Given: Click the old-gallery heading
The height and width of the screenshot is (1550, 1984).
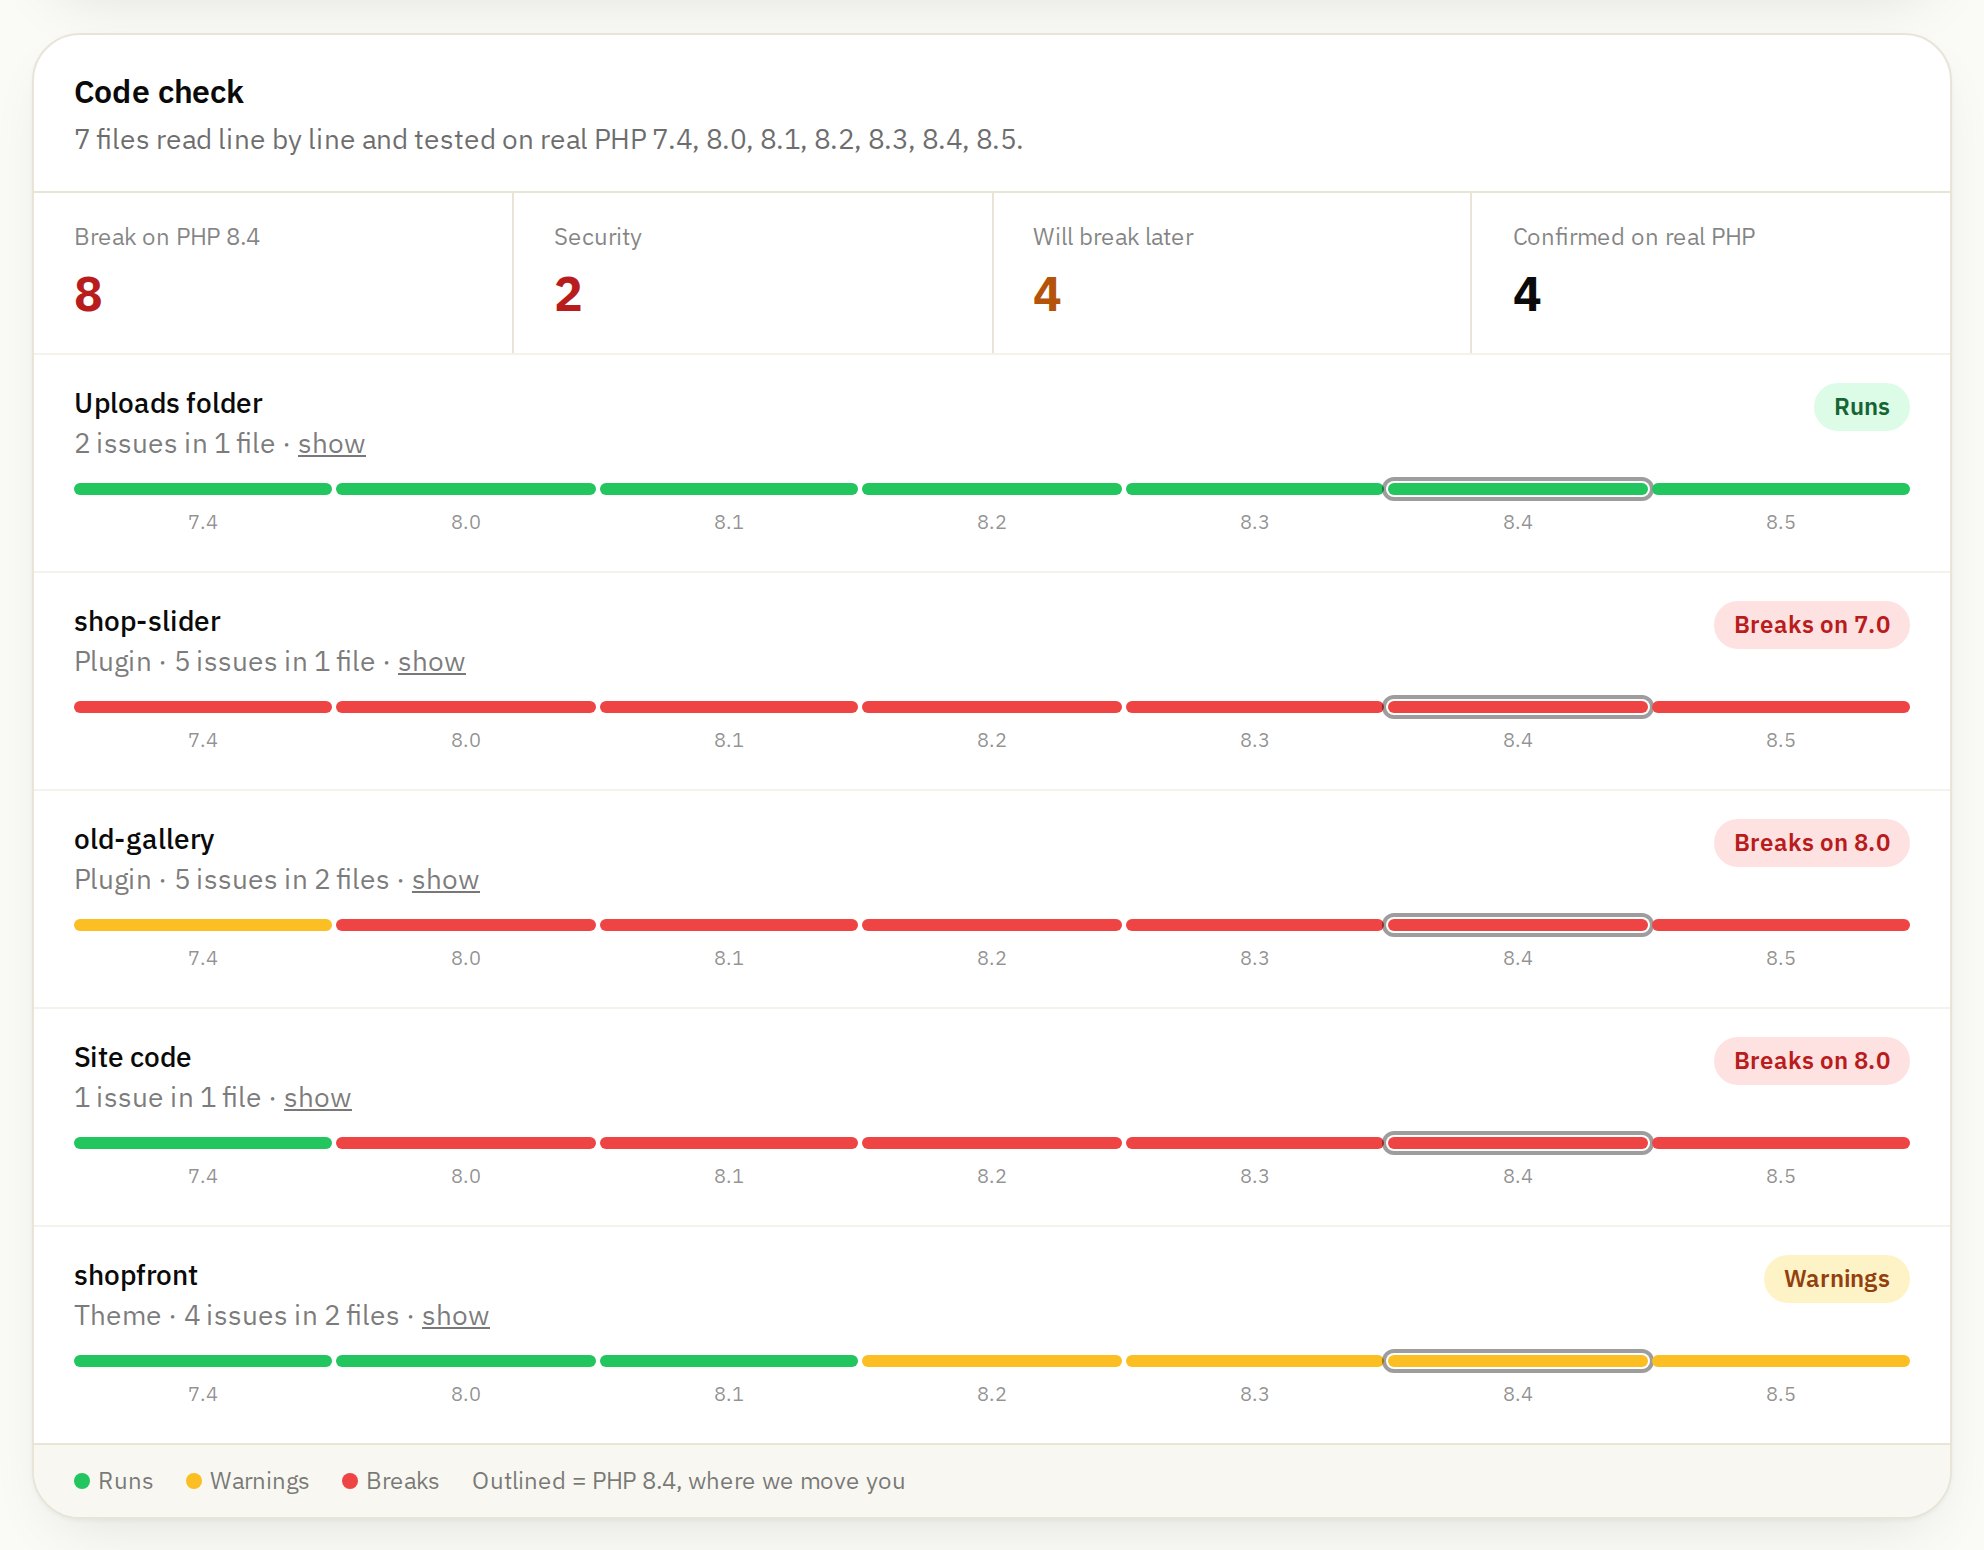Looking at the screenshot, I should coord(144,839).
